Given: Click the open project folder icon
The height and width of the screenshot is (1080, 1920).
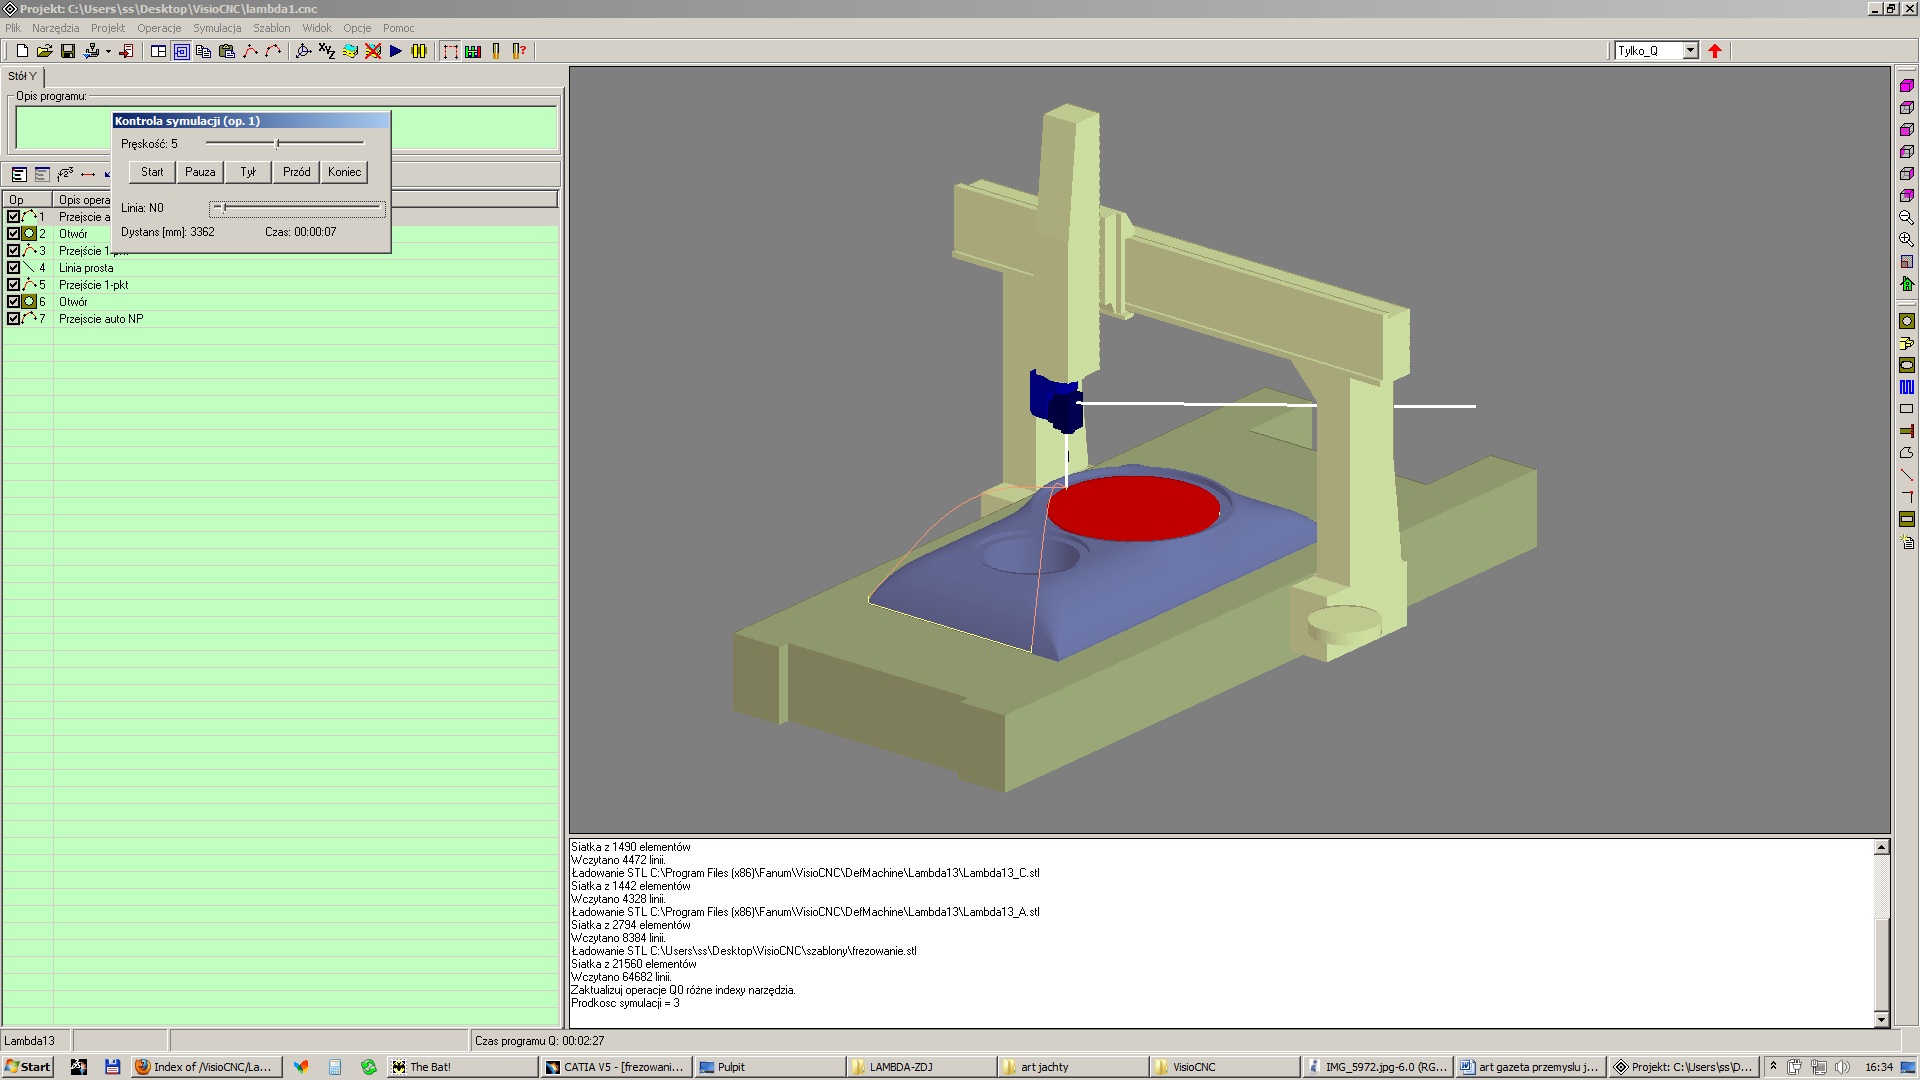Looking at the screenshot, I should coord(44,51).
